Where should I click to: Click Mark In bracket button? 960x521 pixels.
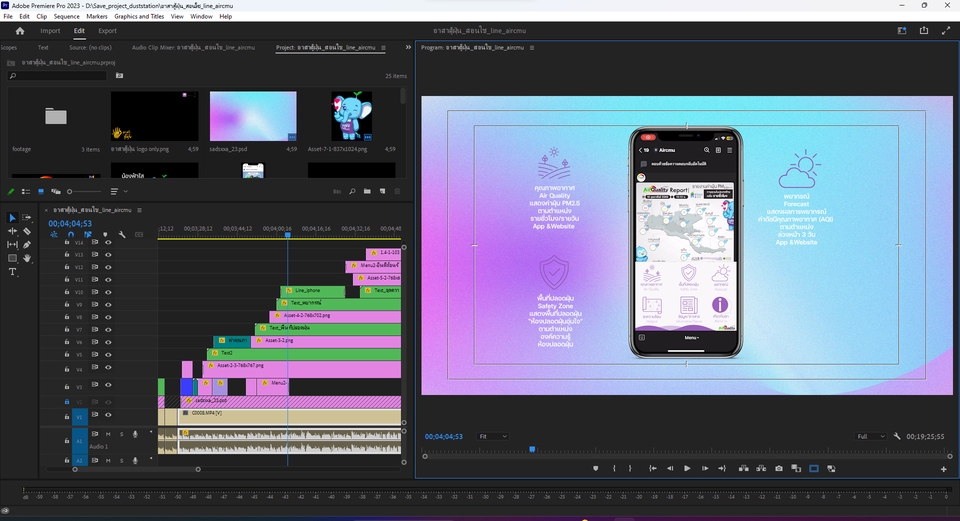[x=614, y=468]
